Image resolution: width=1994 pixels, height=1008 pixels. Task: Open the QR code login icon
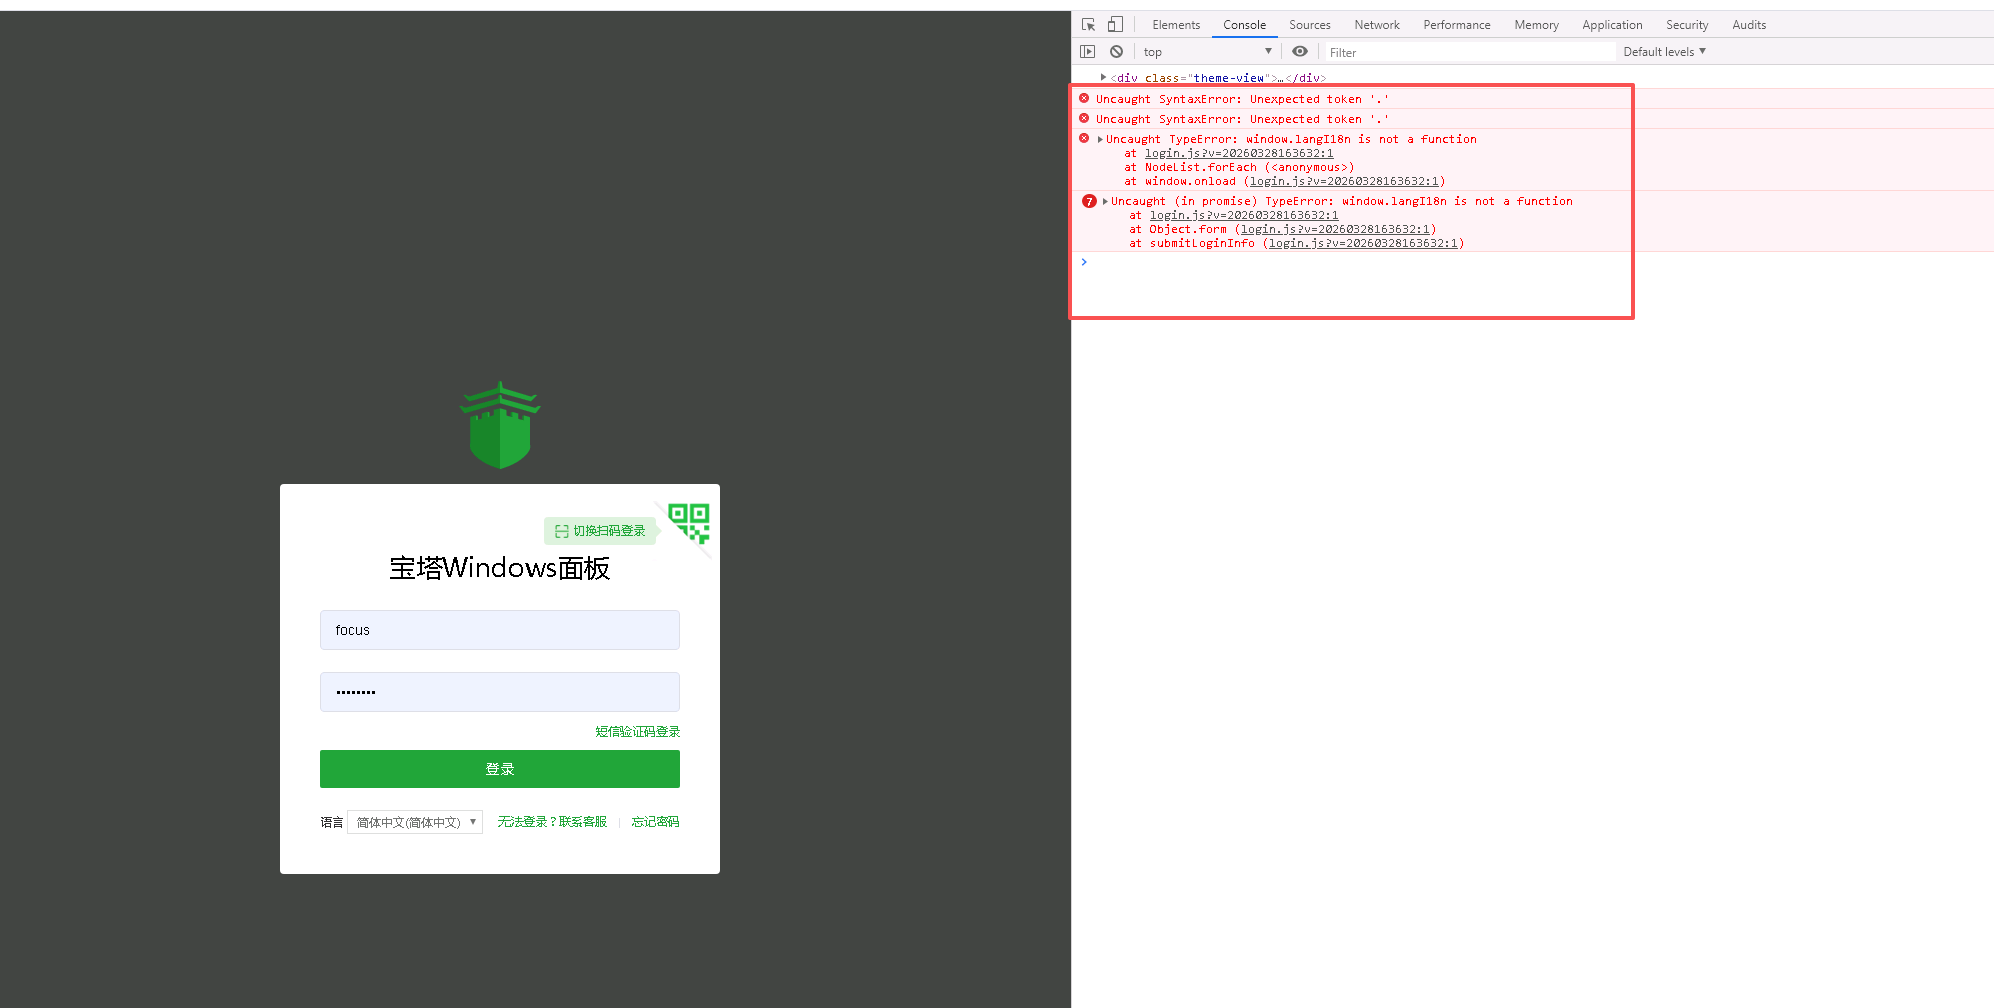click(689, 523)
